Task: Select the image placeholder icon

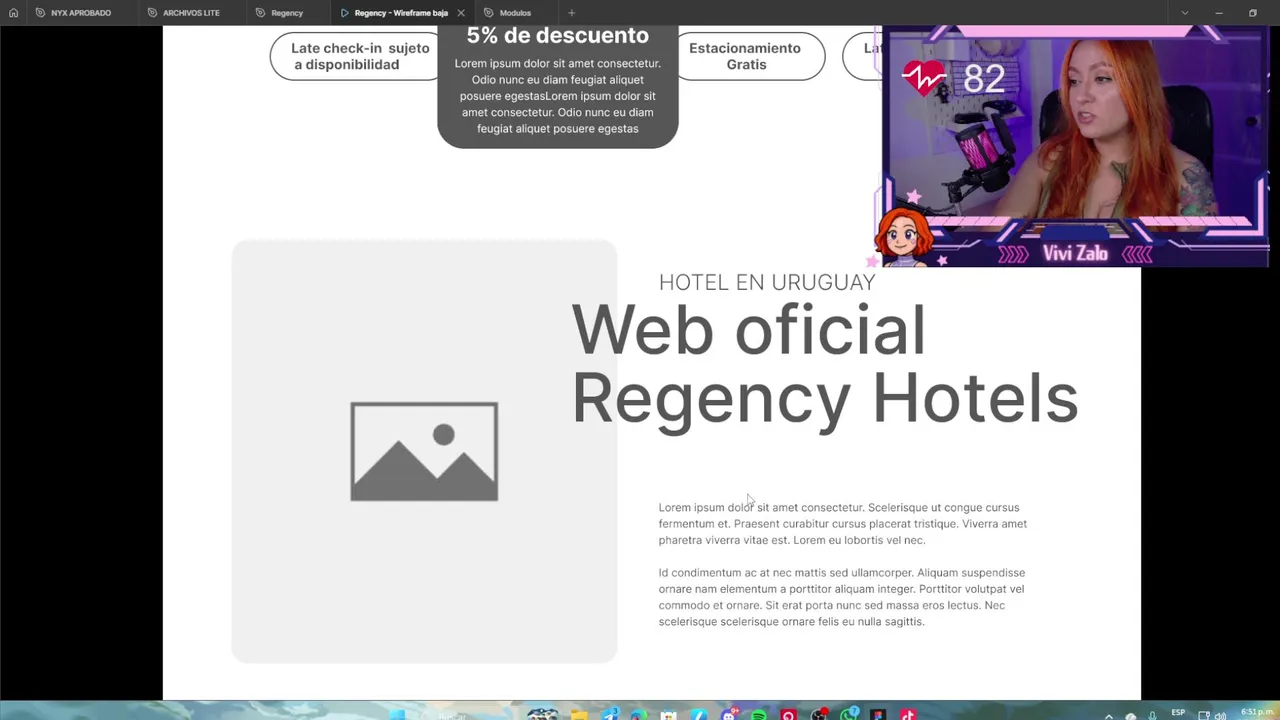Action: 424,451
